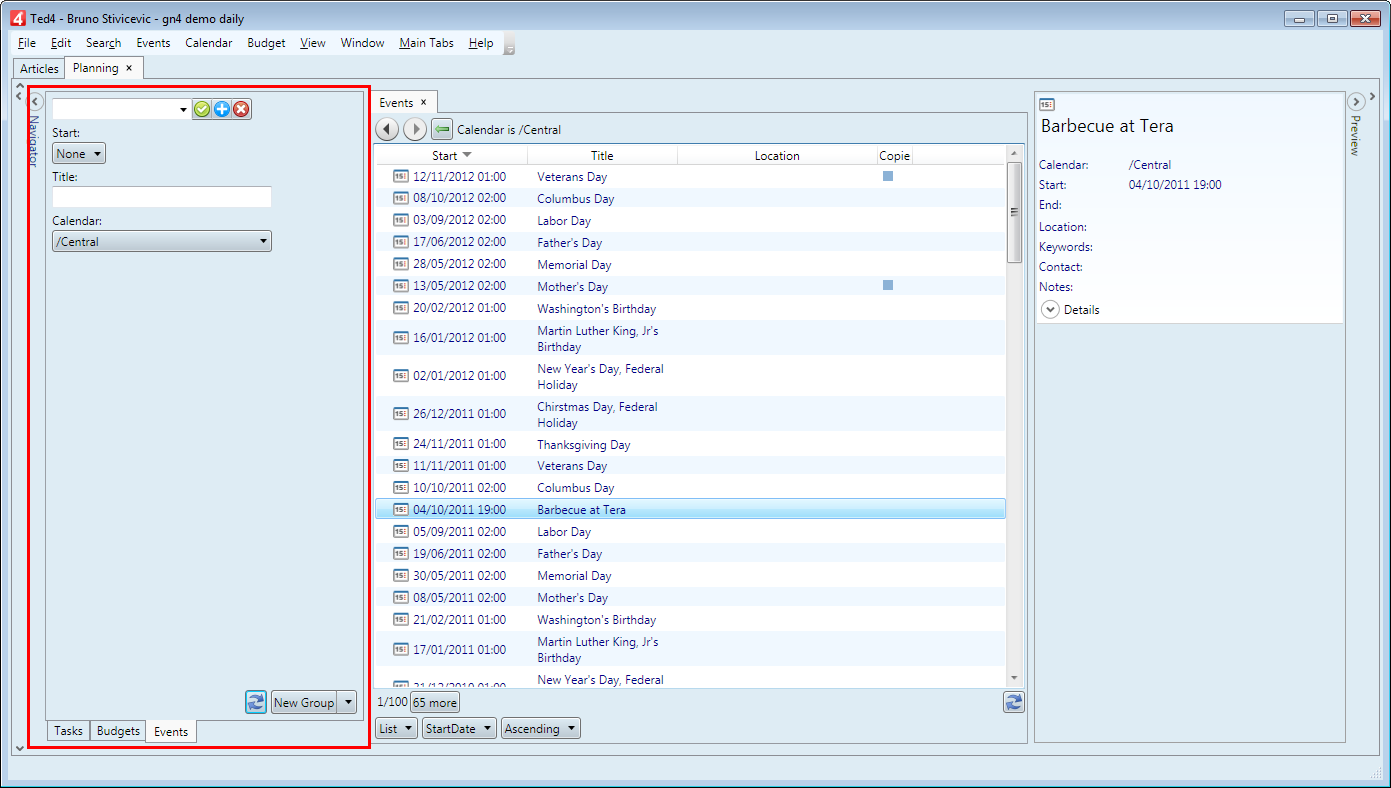This screenshot has height=788, width=1391.
Task: Click the copies marker in Veterans Day 2012 row
Action: 888,176
